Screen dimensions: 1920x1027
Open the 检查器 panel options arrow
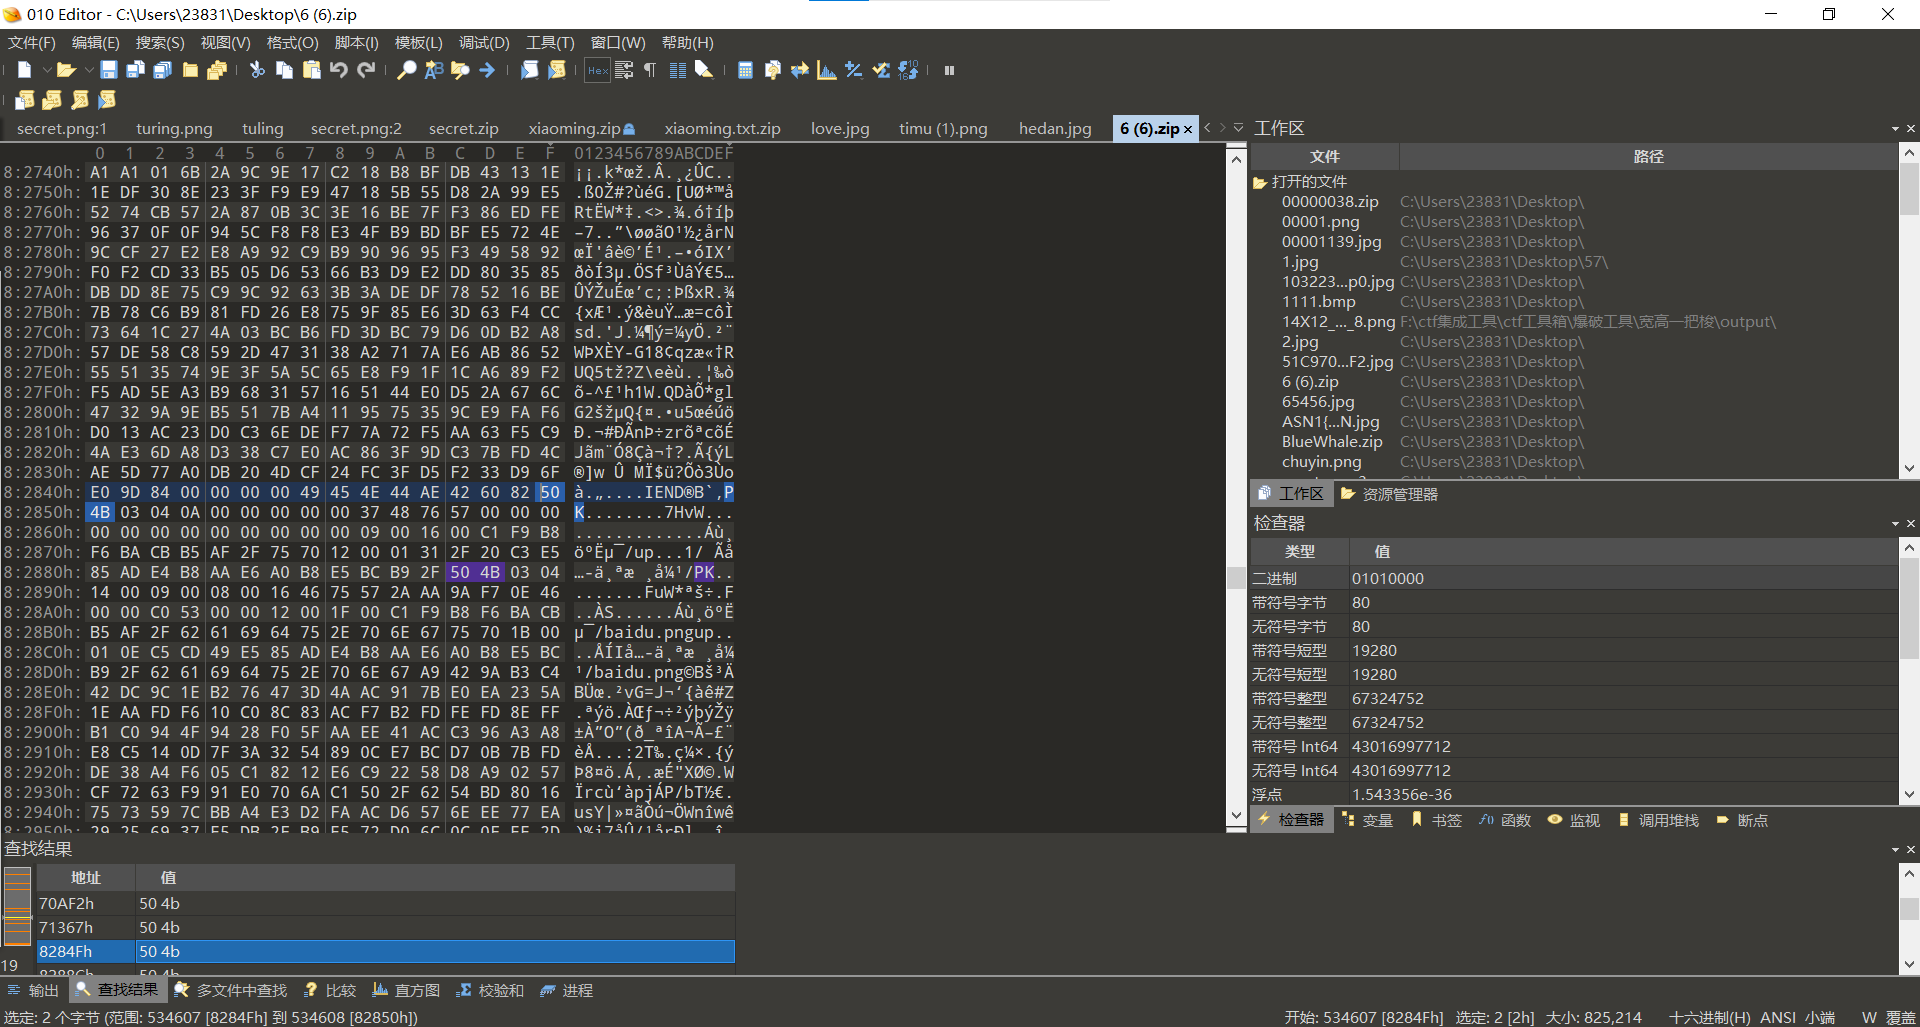[1895, 524]
